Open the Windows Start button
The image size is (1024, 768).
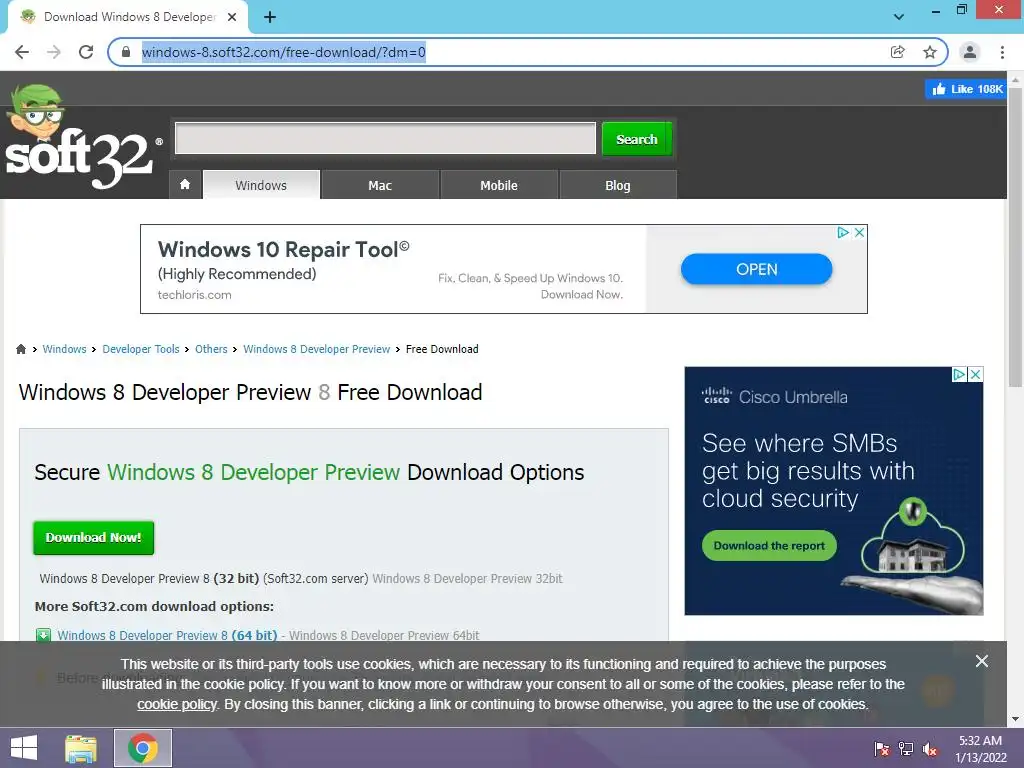pyautogui.click(x=24, y=748)
